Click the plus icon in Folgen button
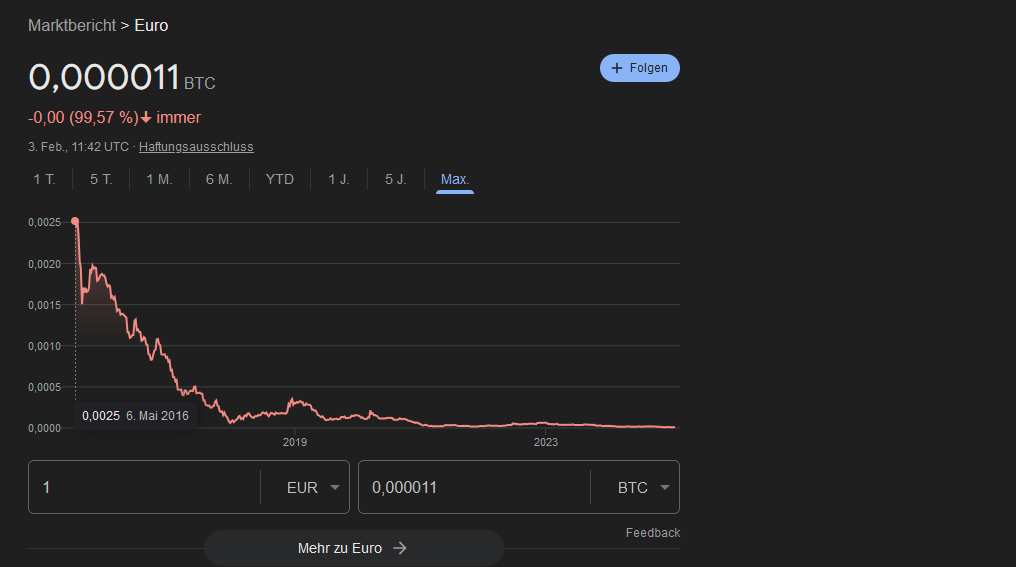The image size is (1016, 567). tap(617, 68)
